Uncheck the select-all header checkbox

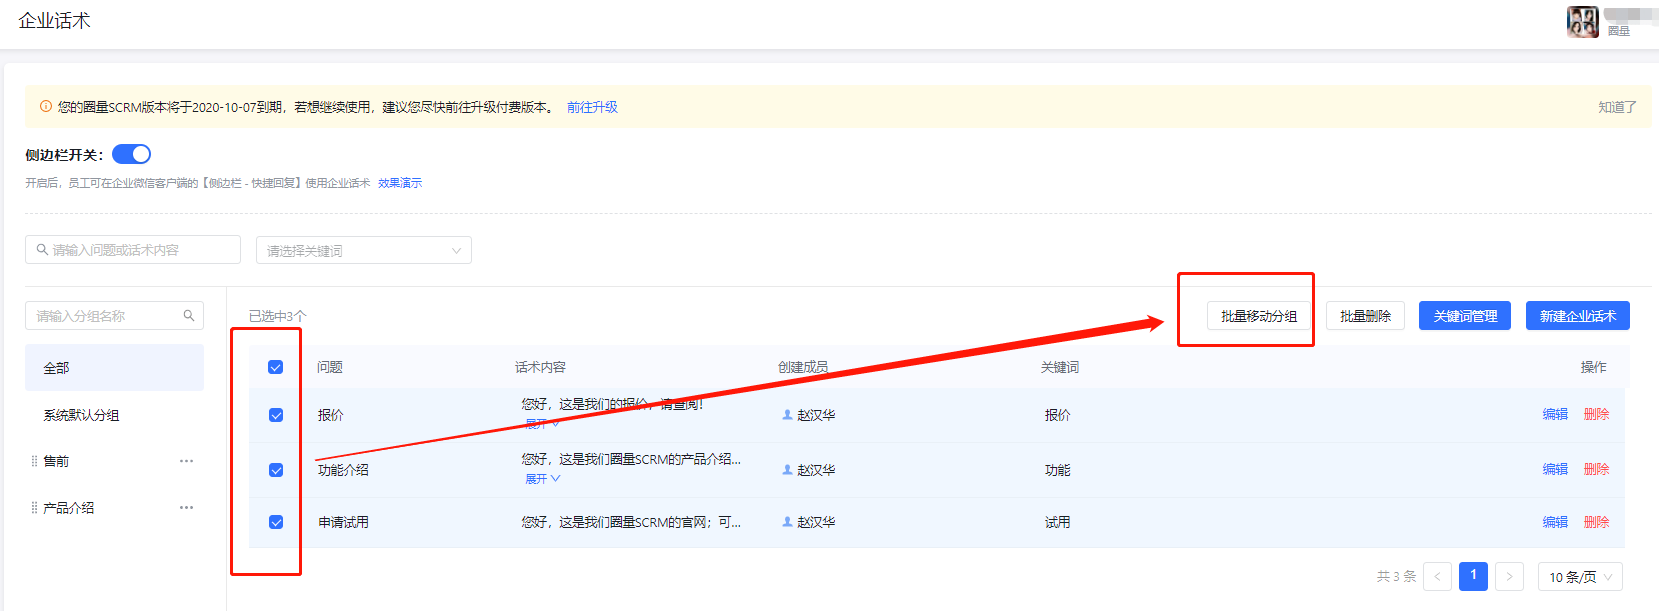click(x=276, y=367)
